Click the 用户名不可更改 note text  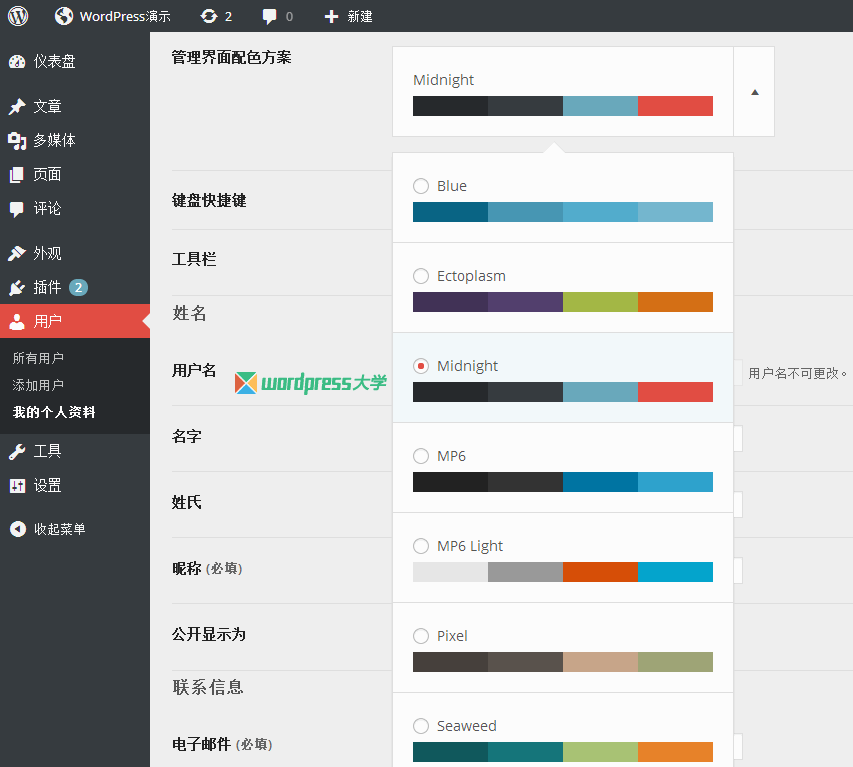point(798,374)
